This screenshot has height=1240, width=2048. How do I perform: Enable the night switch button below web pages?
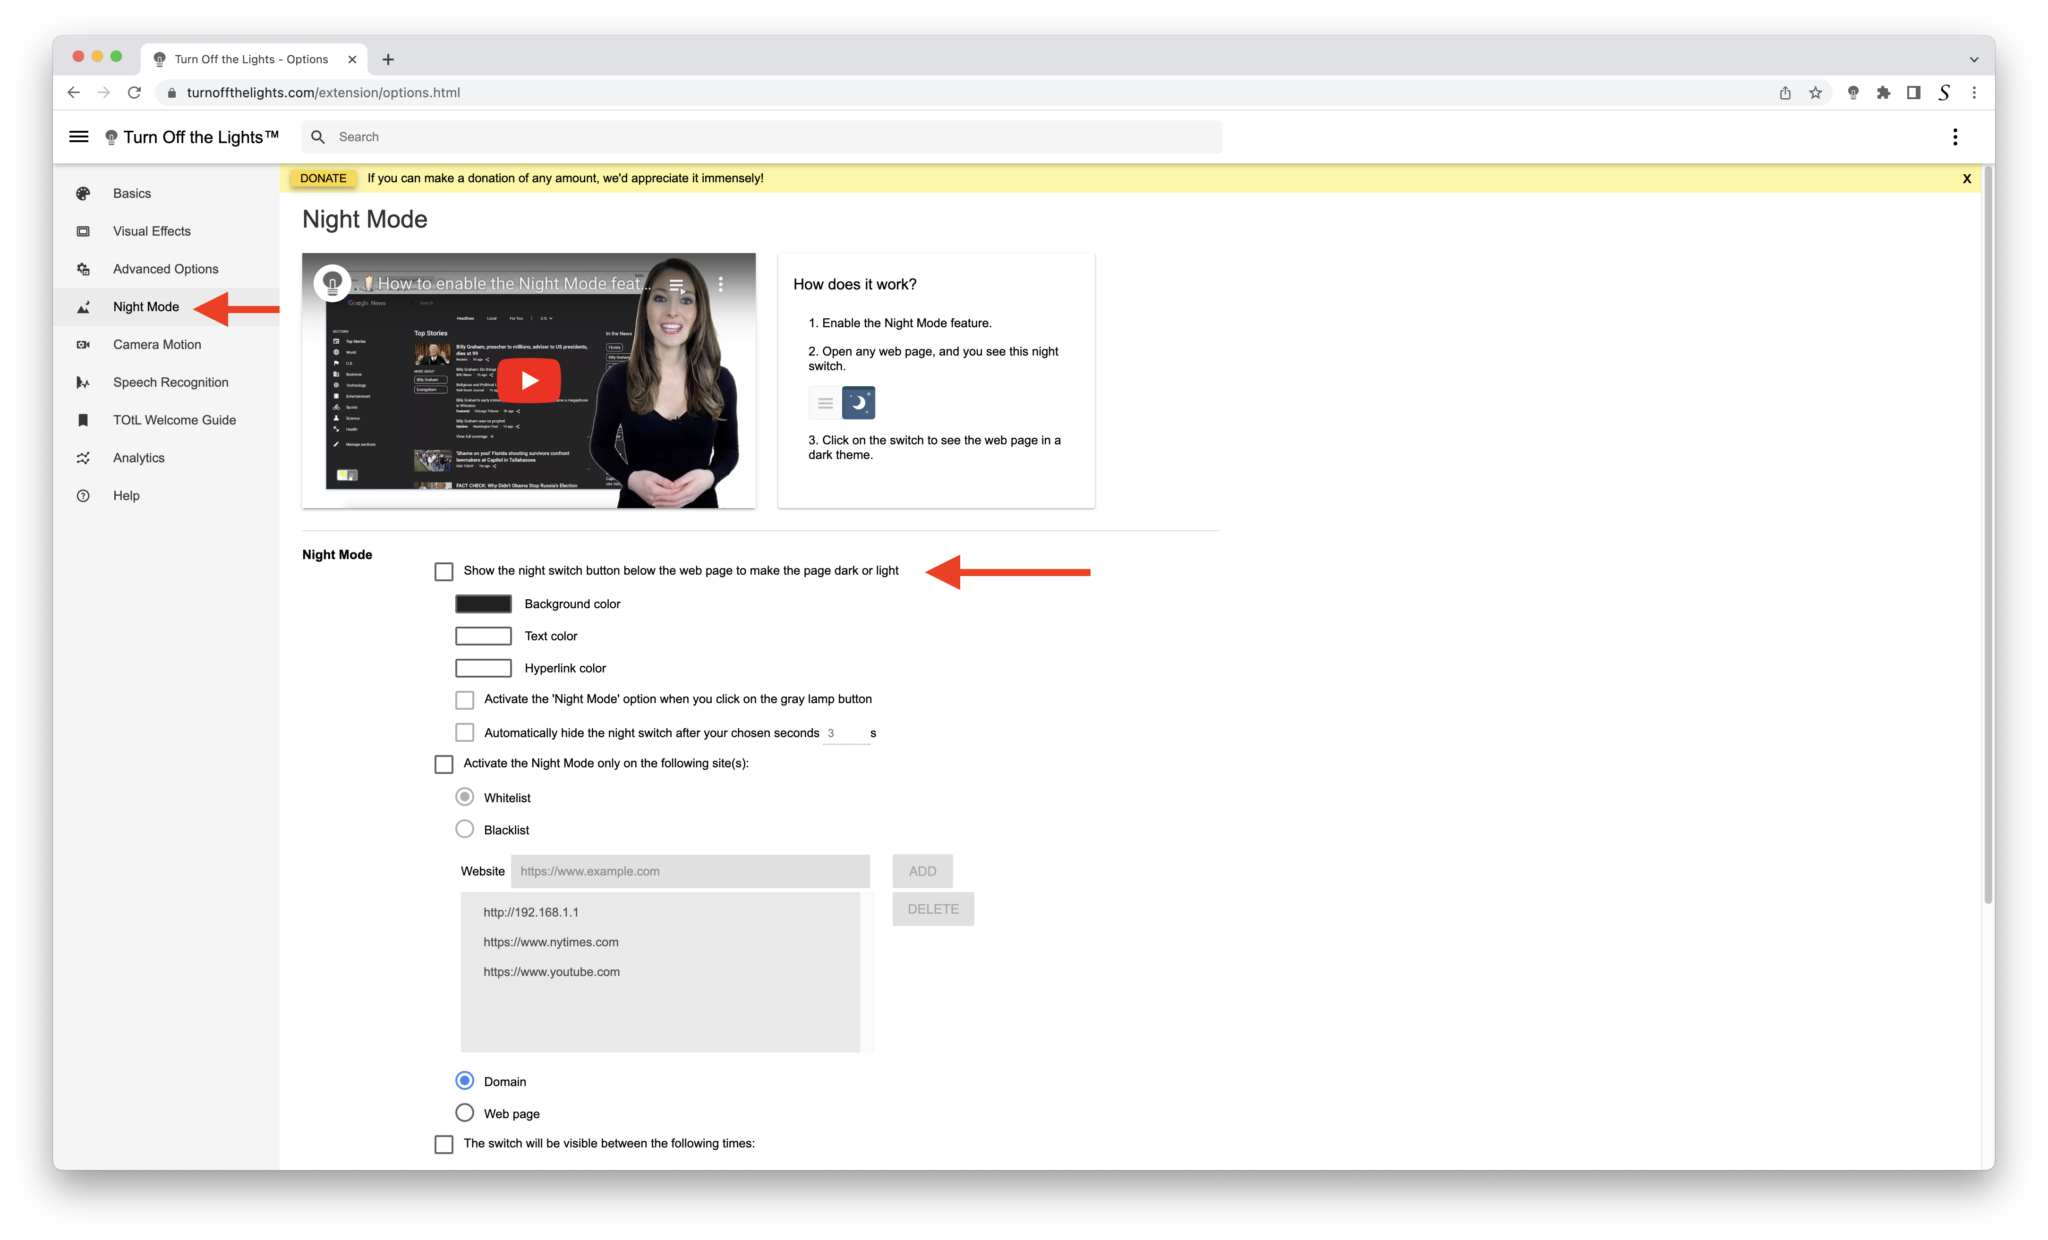(x=444, y=571)
